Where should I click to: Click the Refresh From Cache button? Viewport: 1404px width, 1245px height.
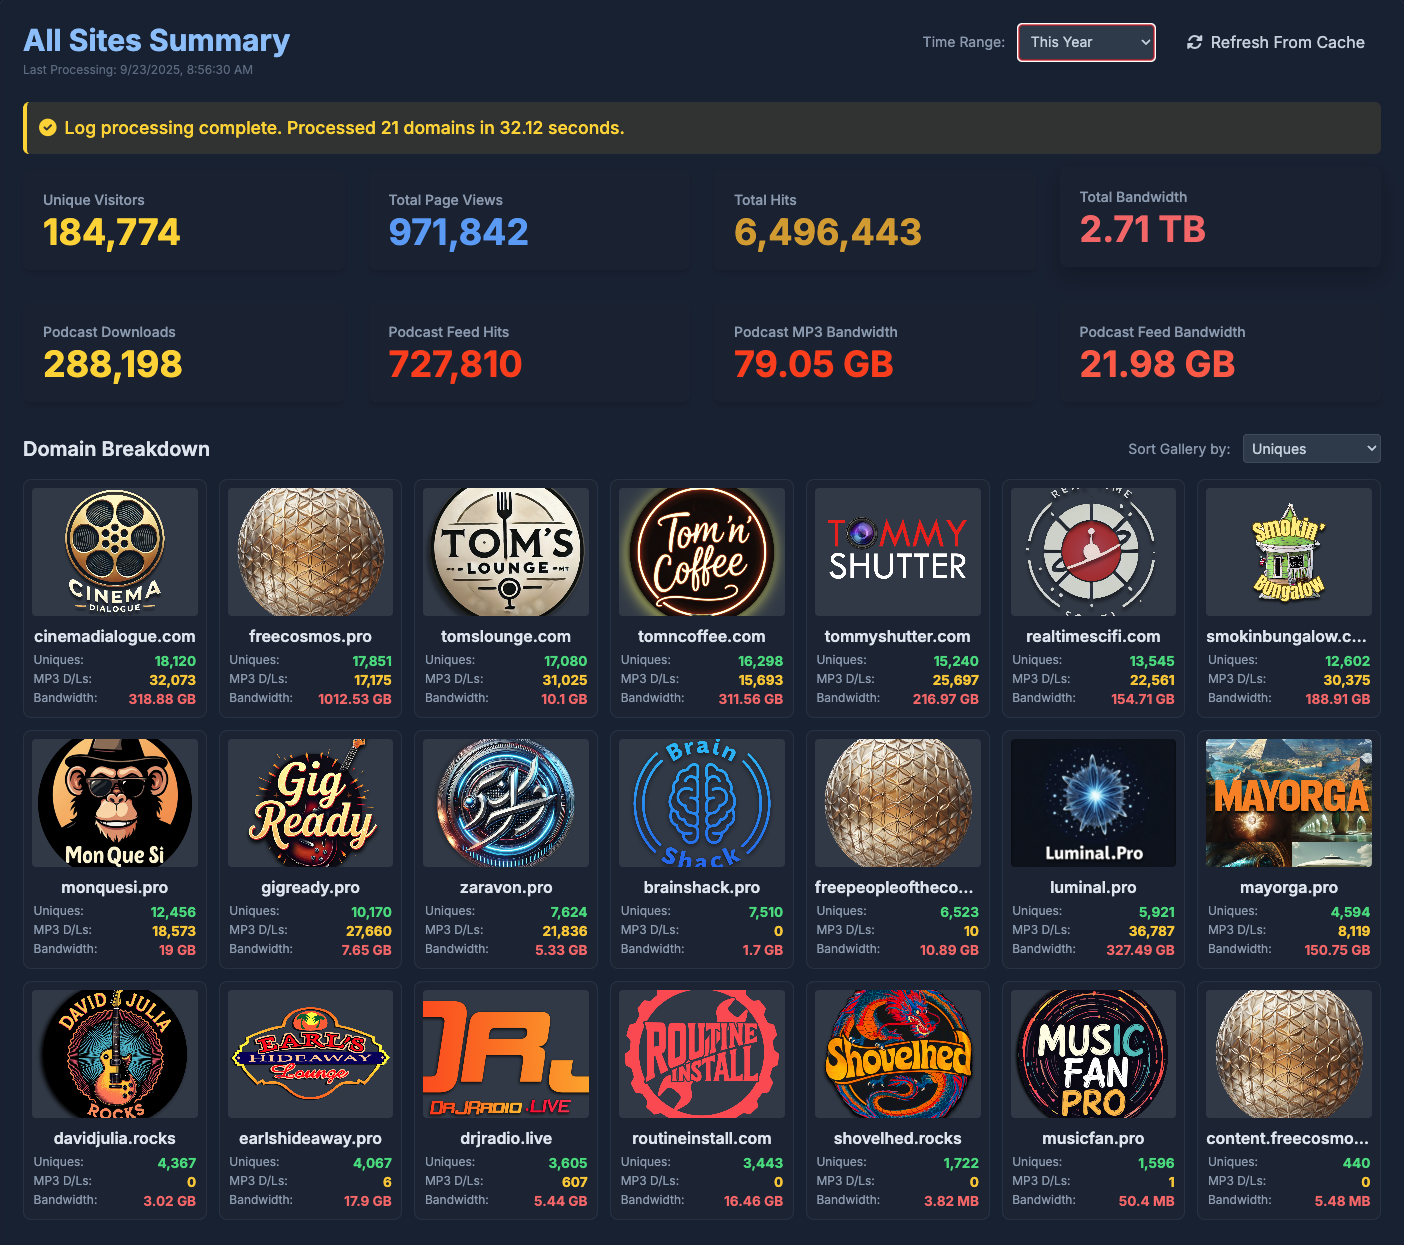[1275, 42]
